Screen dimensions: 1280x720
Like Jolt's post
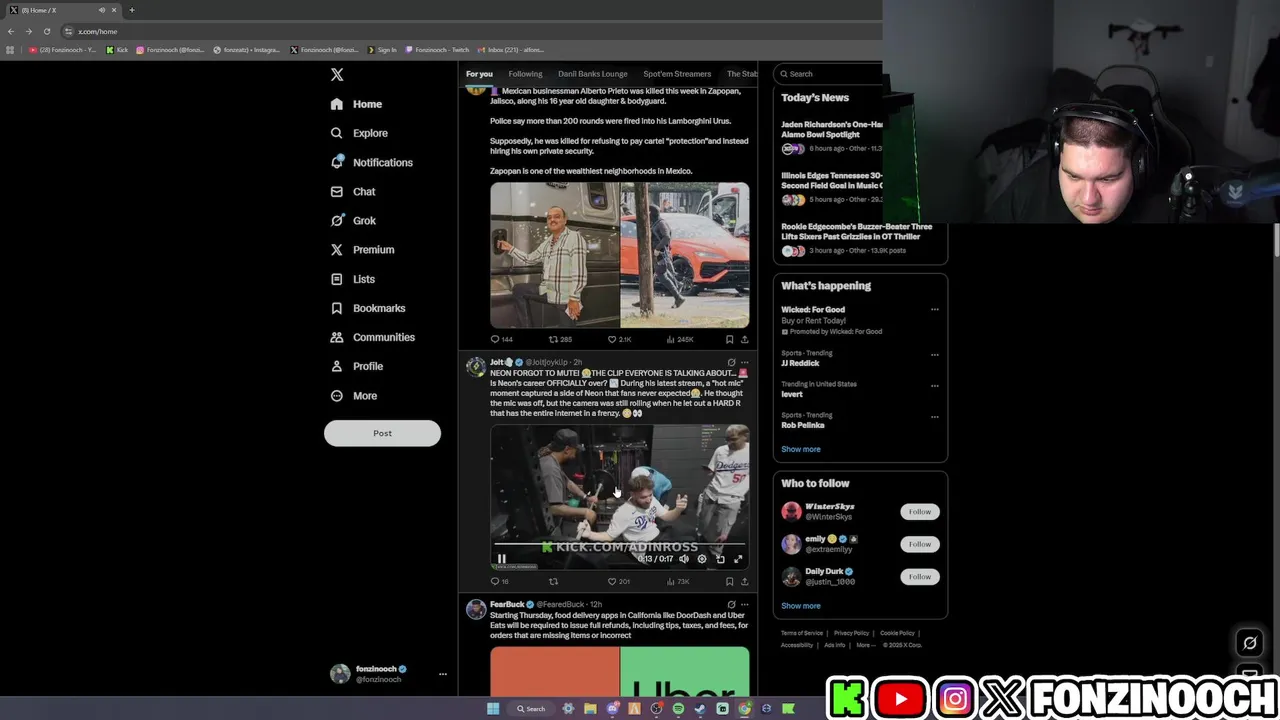618,581
